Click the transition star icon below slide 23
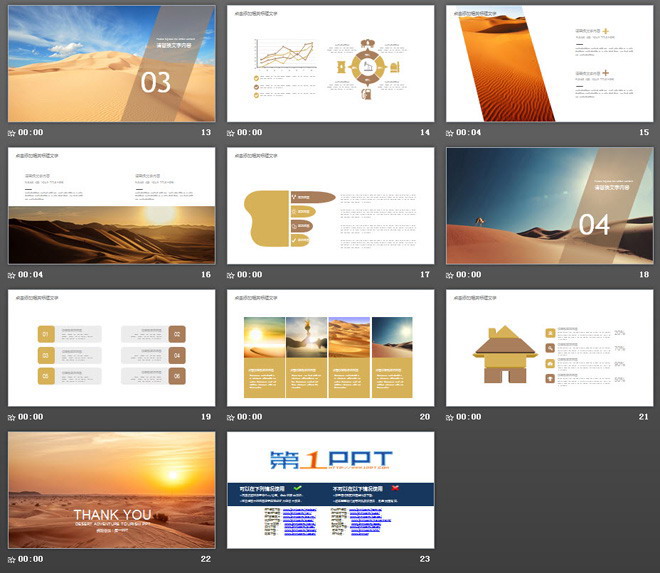660x573 pixels. coord(231,559)
